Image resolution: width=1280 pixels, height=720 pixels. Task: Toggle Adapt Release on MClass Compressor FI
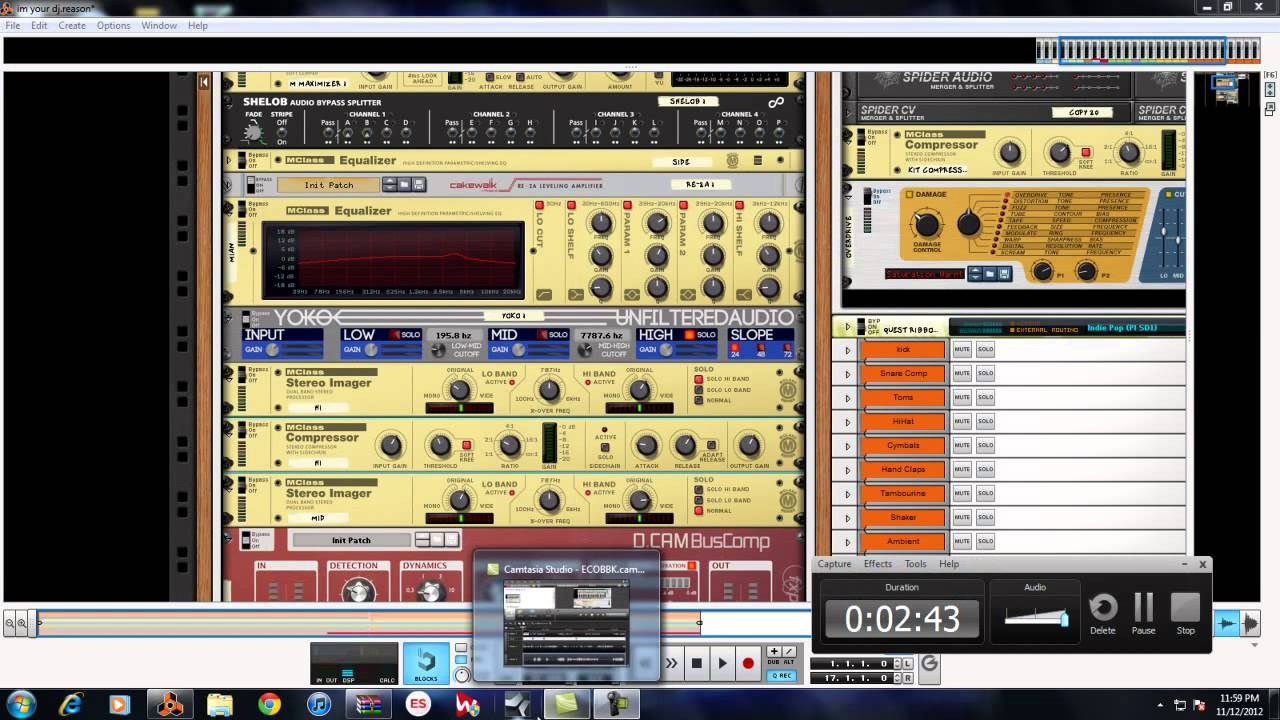[x=711, y=445]
